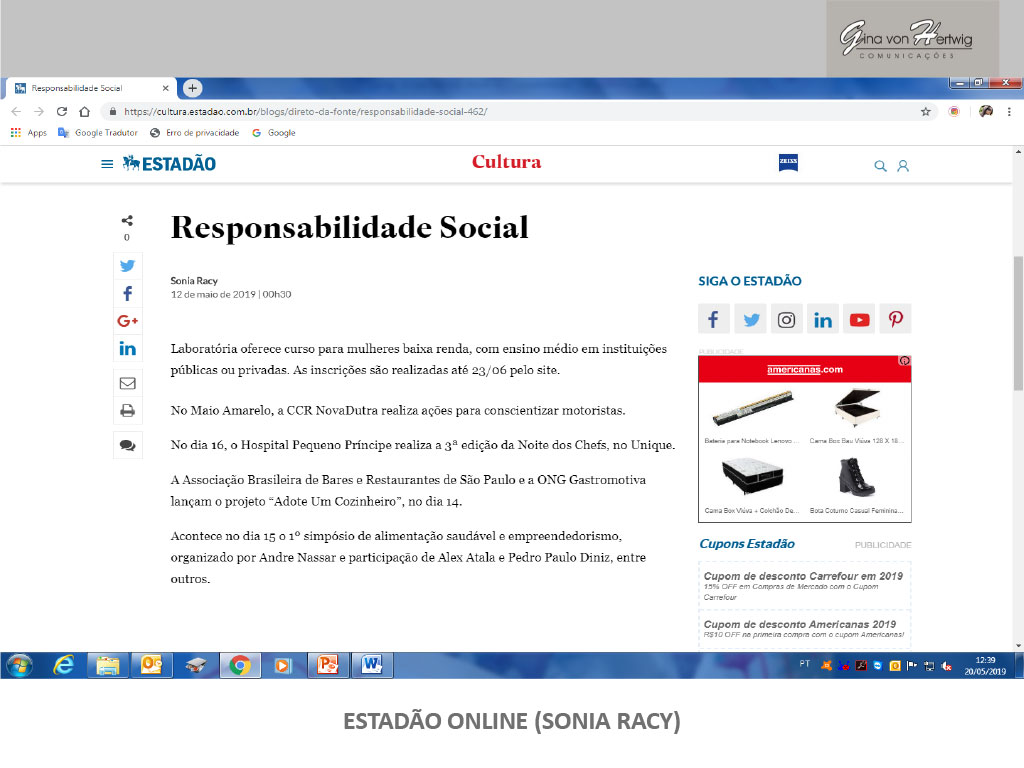Open the article comments
The width and height of the screenshot is (1024, 768).
point(127,445)
